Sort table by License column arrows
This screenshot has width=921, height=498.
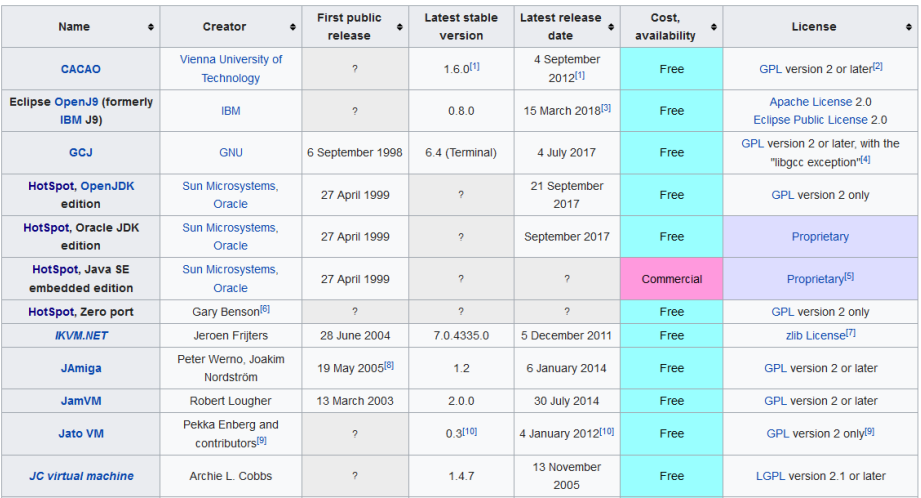pyautogui.click(x=909, y=27)
